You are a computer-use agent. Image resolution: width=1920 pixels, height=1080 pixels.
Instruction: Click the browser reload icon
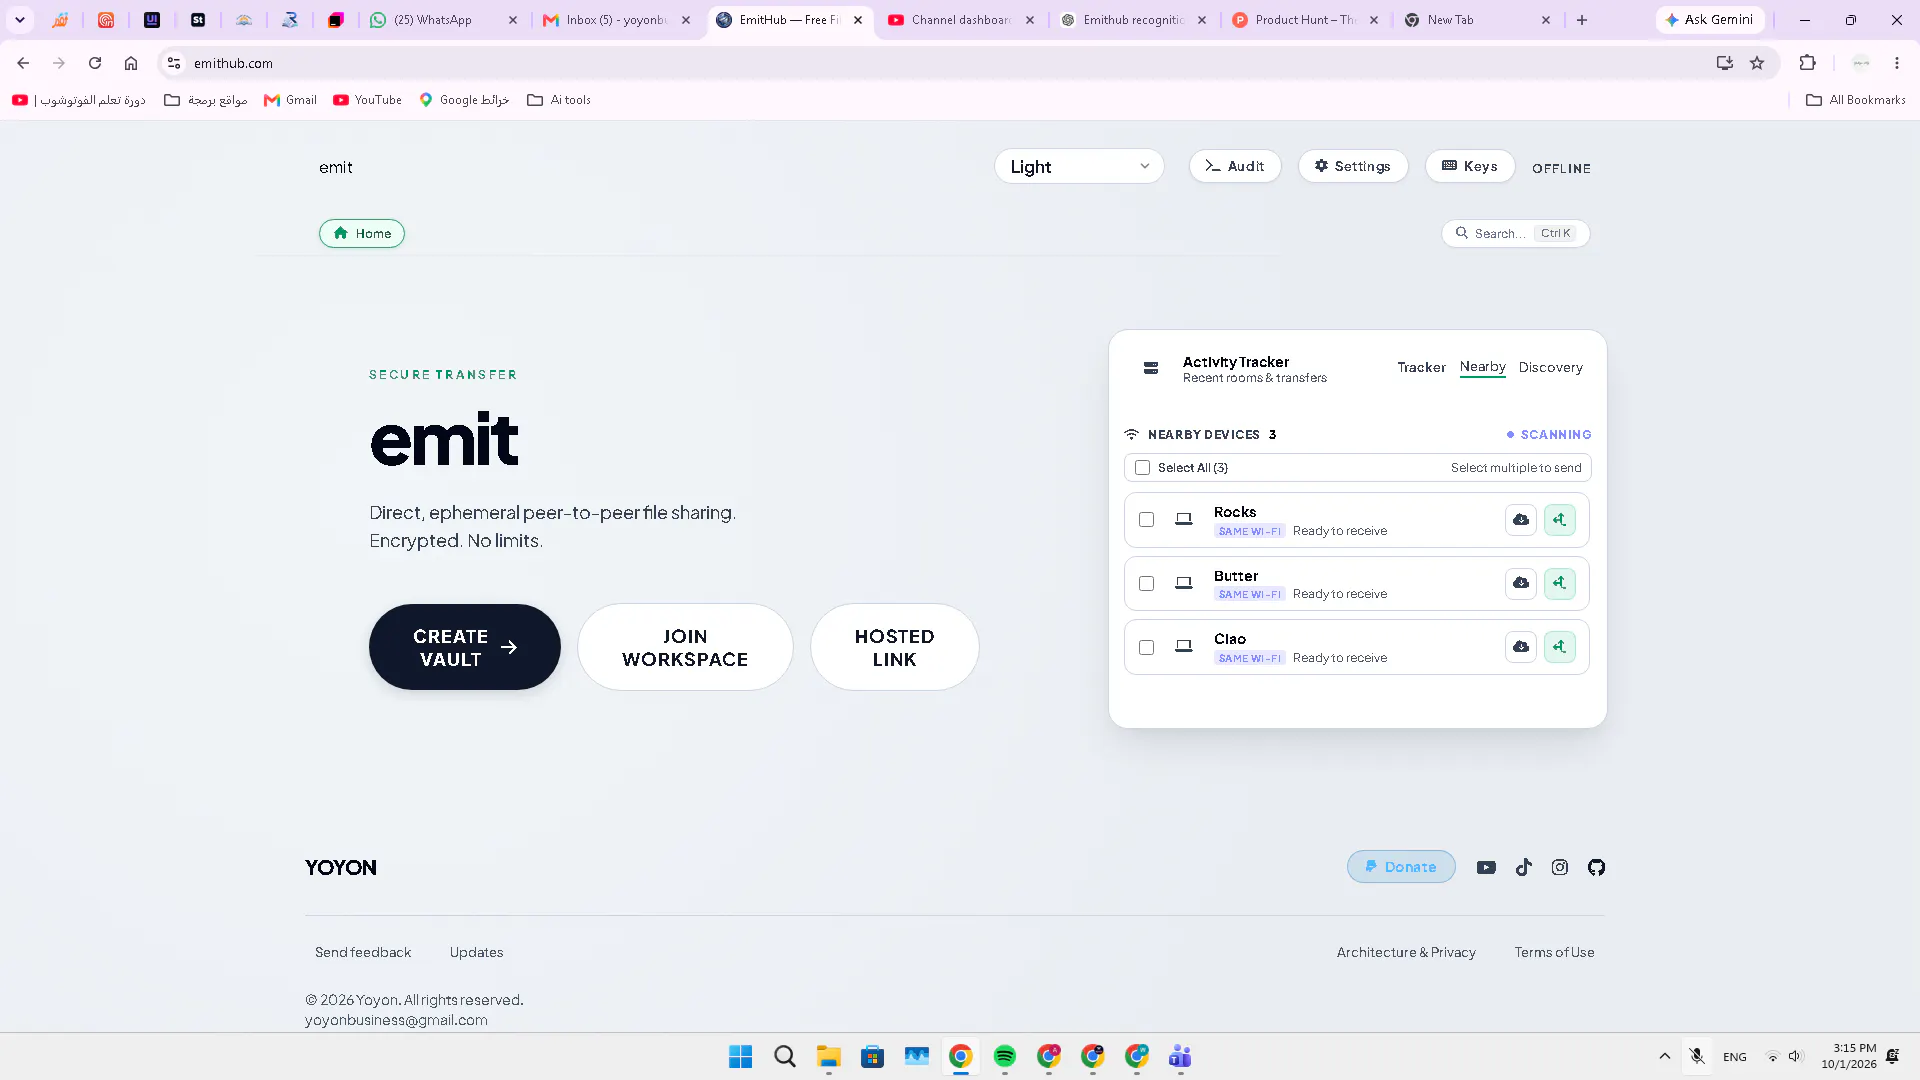[x=95, y=63]
